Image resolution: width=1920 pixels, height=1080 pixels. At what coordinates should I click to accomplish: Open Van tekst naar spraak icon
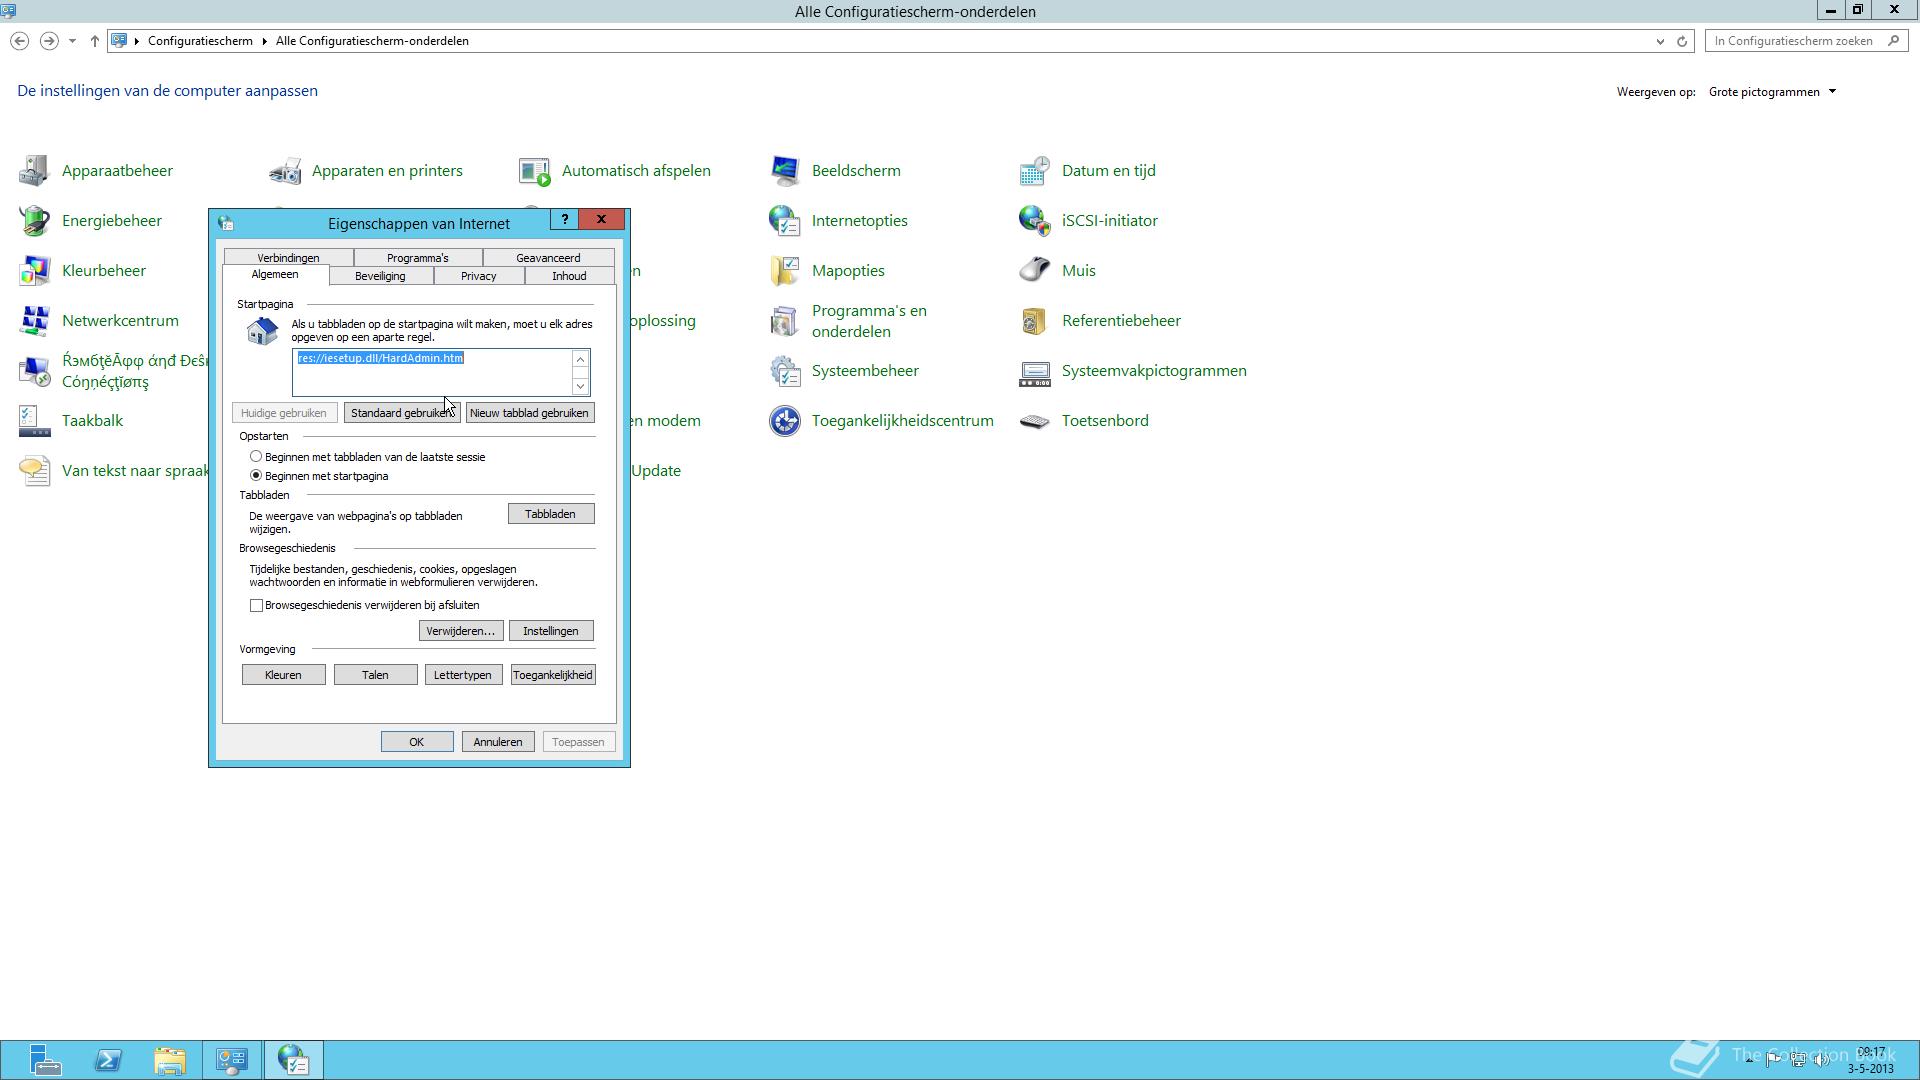point(34,471)
